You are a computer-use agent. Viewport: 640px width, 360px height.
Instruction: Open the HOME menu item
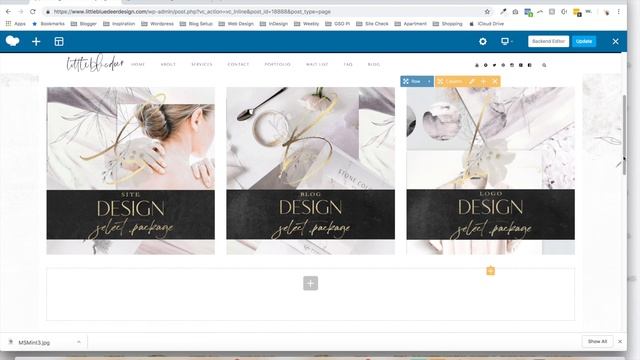(x=138, y=64)
